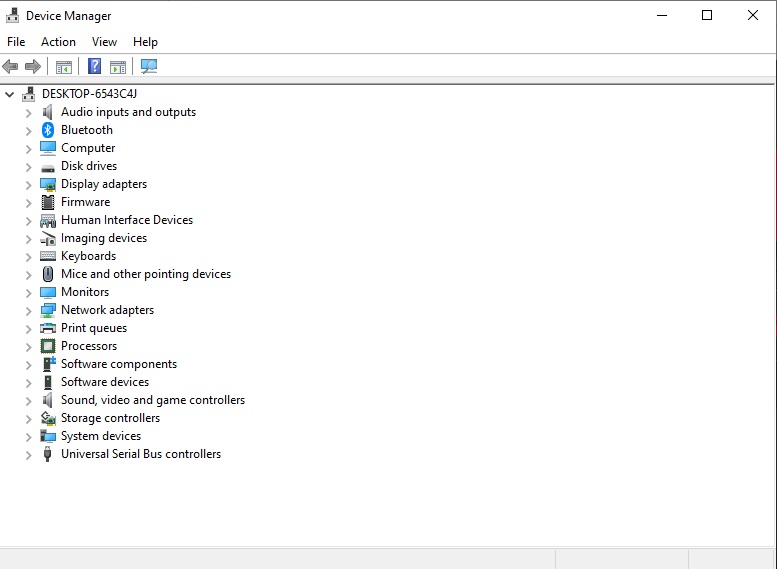This screenshot has height=569, width=777.
Task: Click the Audio inputs and outputs speaker icon
Action: click(48, 112)
